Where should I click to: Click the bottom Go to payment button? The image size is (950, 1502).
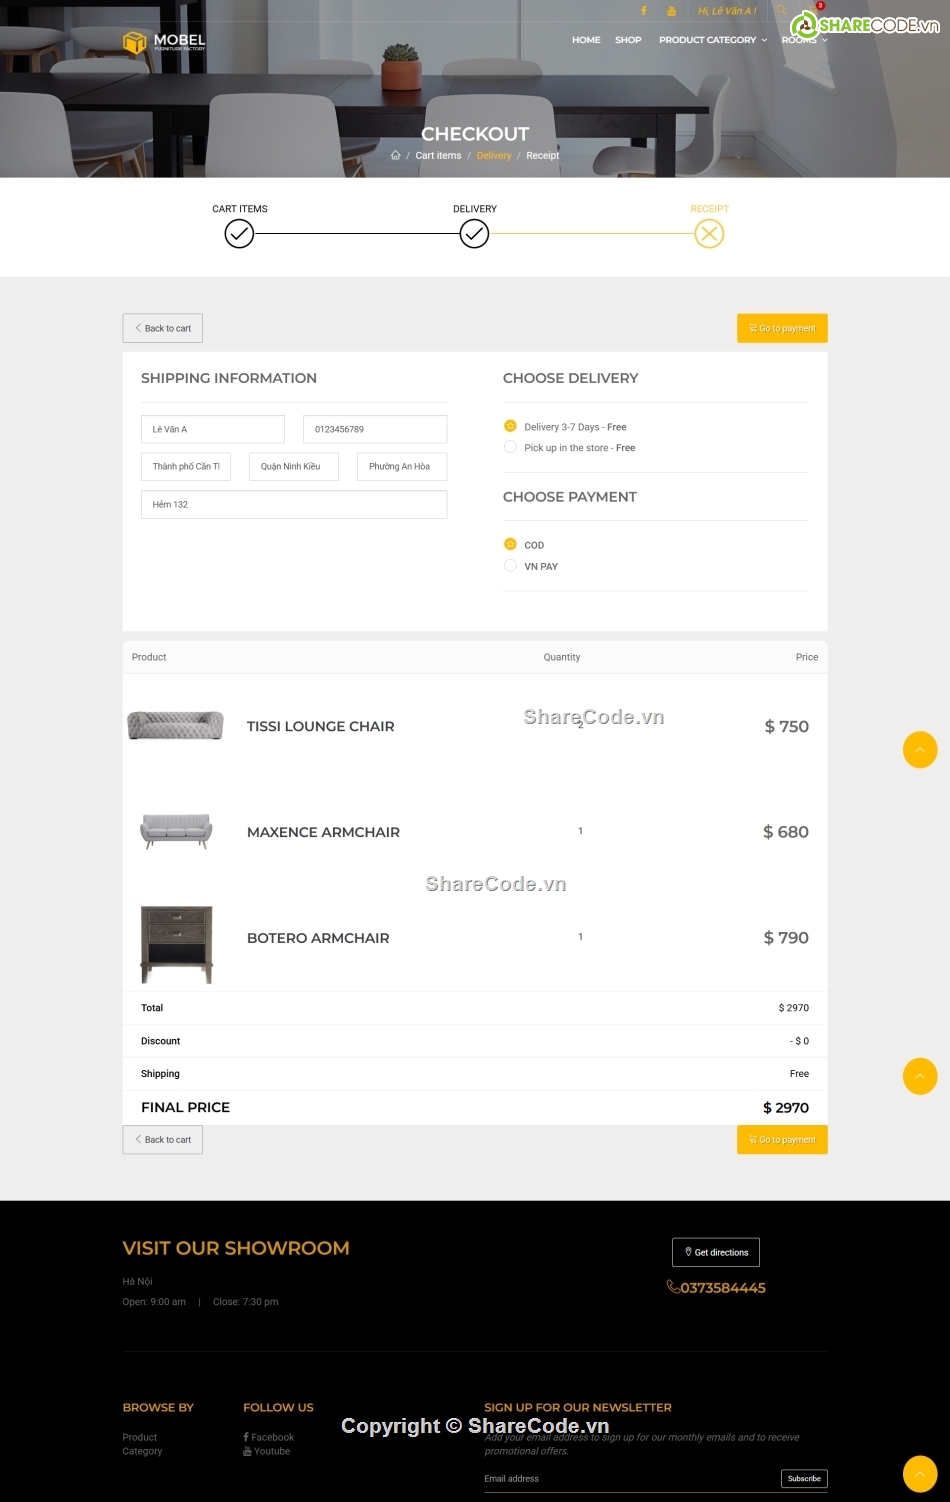click(782, 1140)
